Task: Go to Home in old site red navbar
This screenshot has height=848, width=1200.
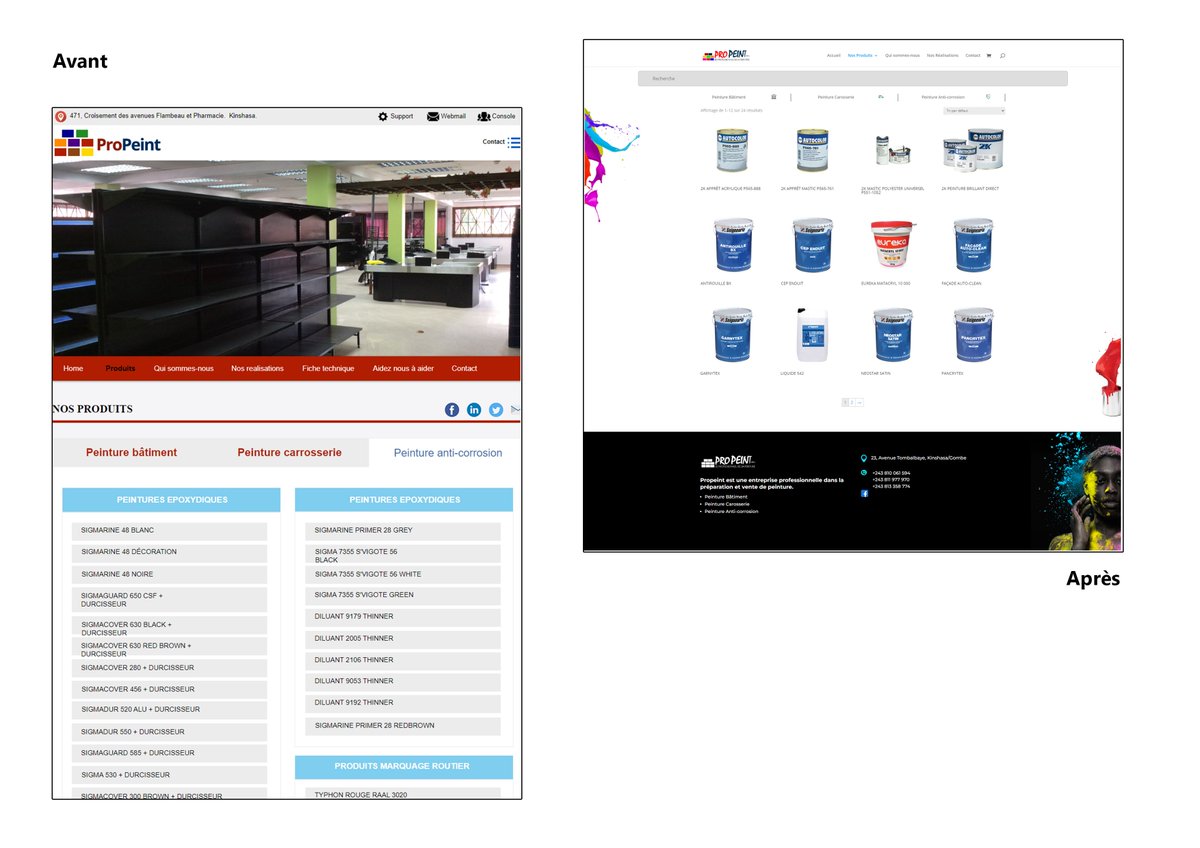Action: point(73,368)
